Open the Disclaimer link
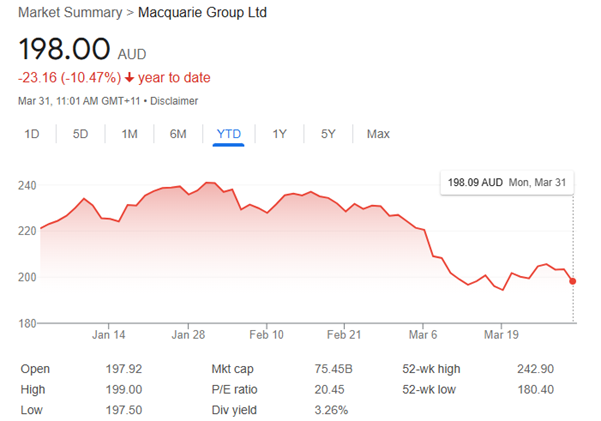The image size is (601, 421). pyautogui.click(x=175, y=101)
